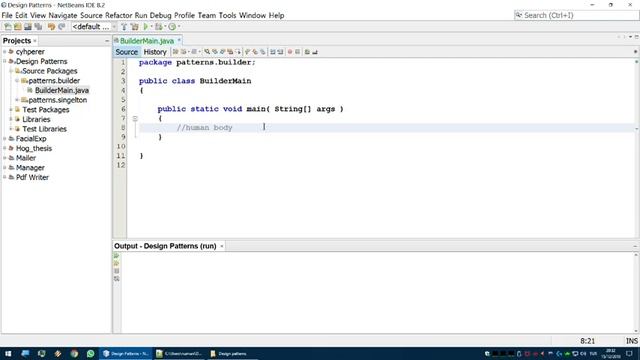Open the Team menu
Screen dimensions: 640x360
click(207, 16)
